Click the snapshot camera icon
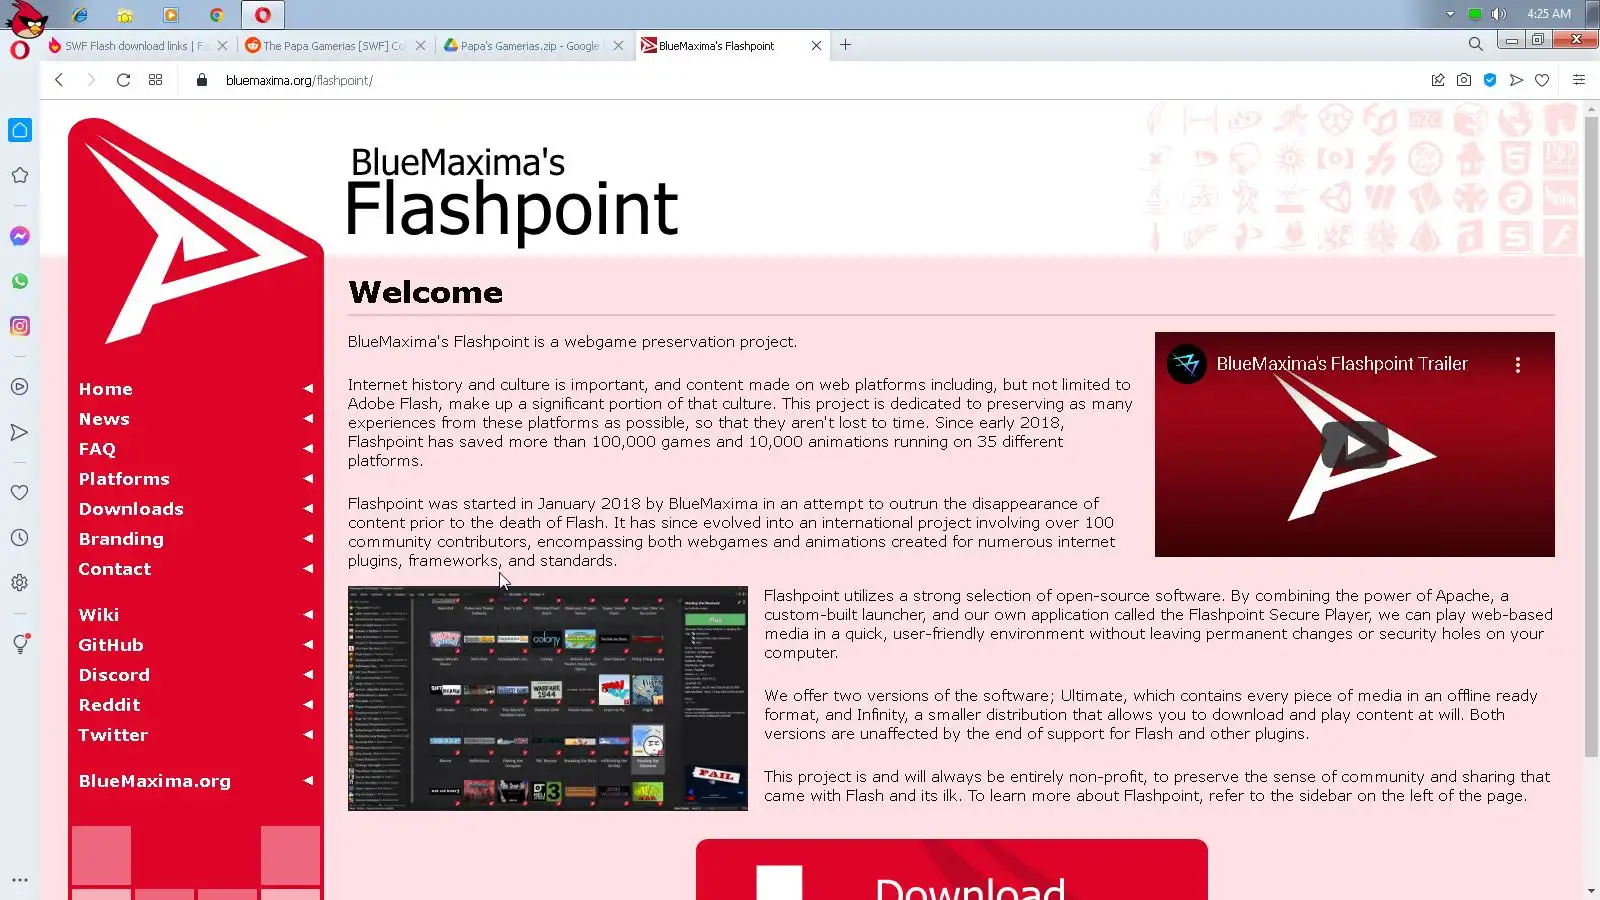Screen dimensions: 1600x900 (x=1464, y=80)
